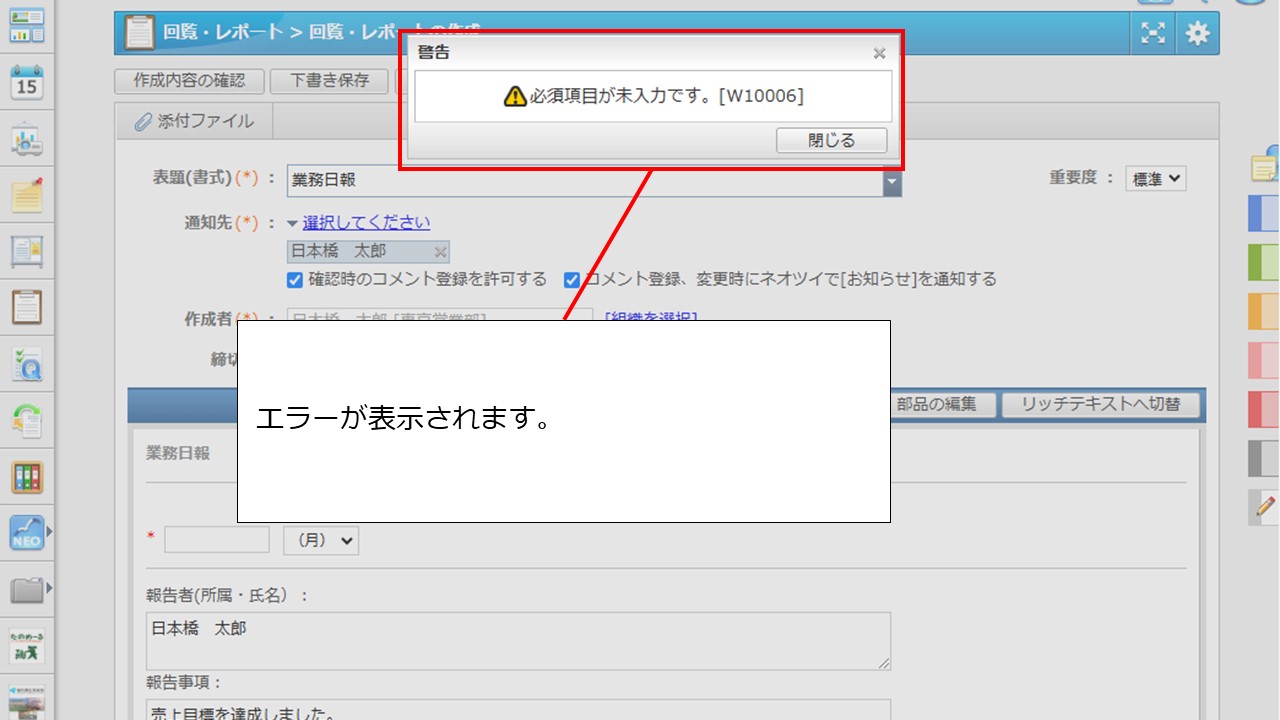Open the clipboard report icon in sidebar

(x=27, y=307)
